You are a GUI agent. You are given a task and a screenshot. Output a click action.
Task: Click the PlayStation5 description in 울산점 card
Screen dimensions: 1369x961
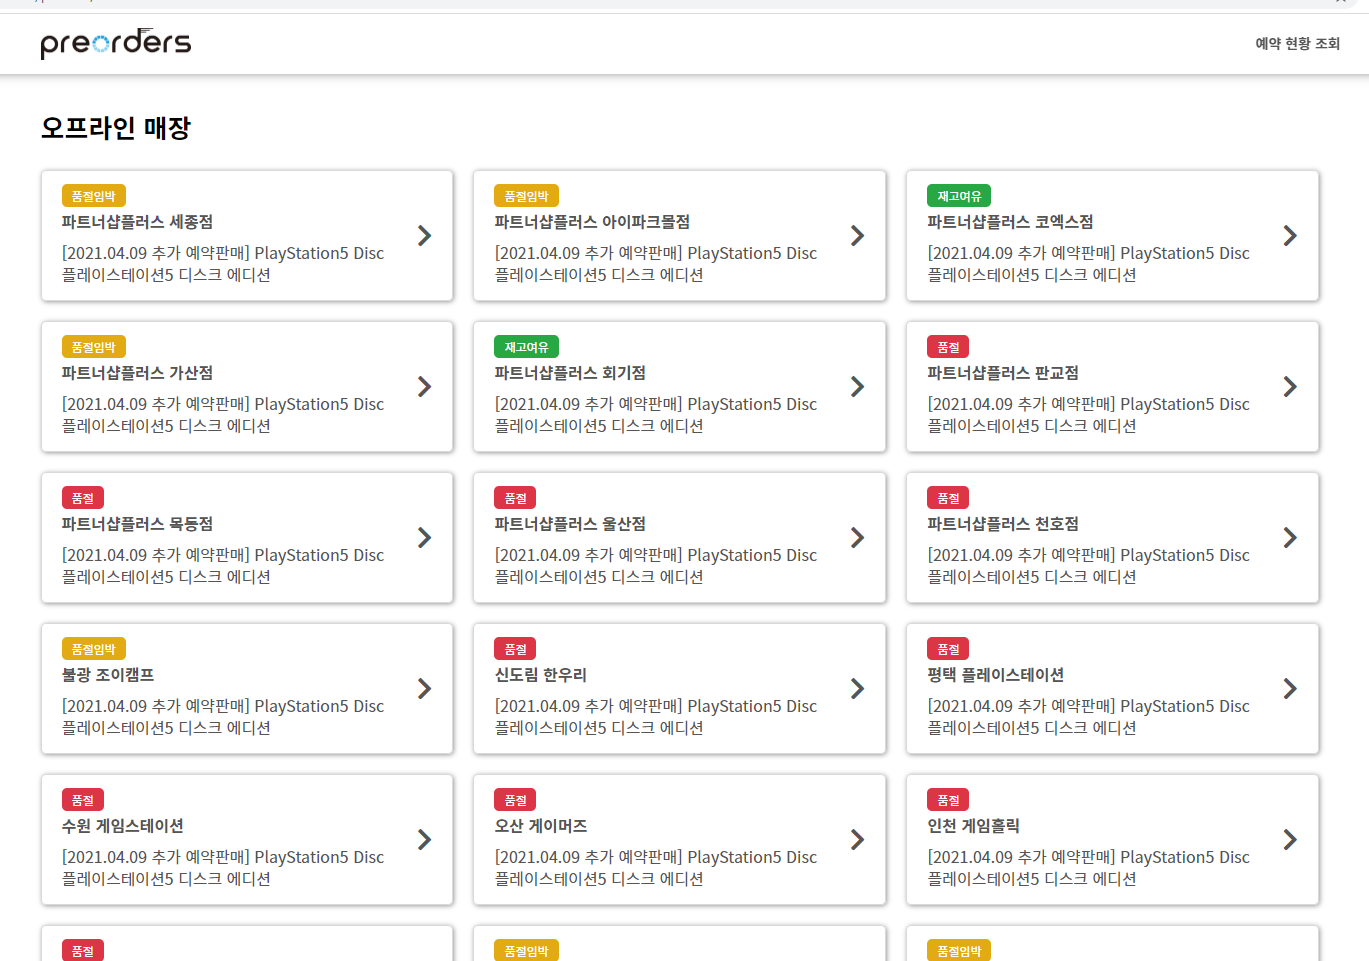click(656, 566)
